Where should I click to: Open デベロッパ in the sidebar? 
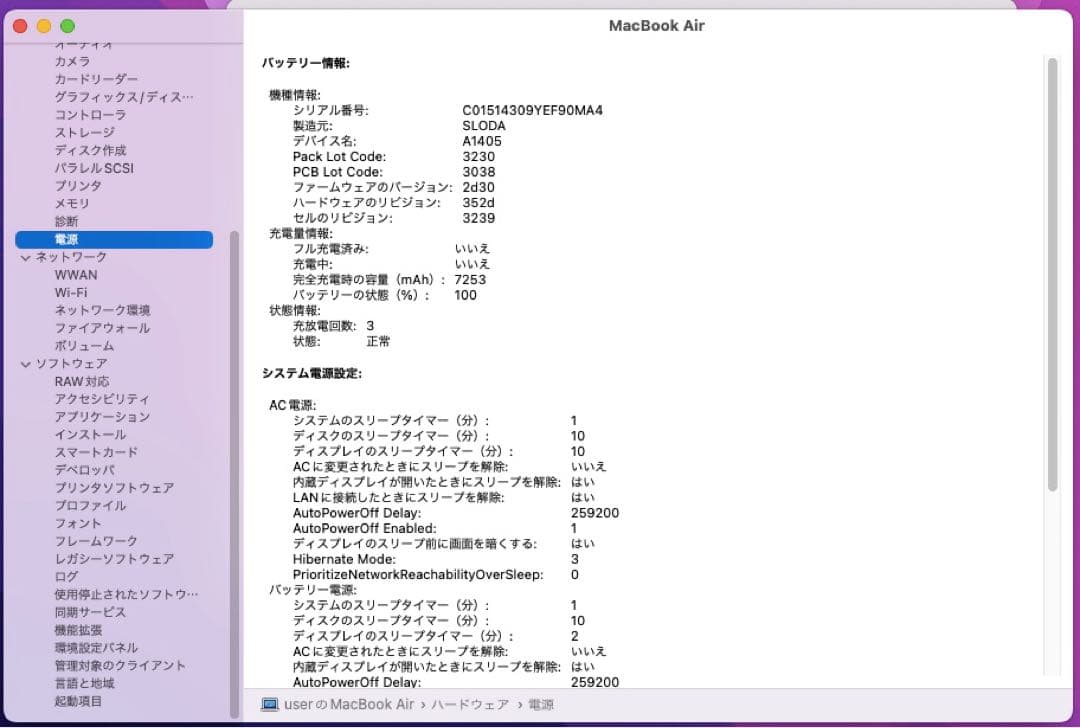[x=85, y=470]
